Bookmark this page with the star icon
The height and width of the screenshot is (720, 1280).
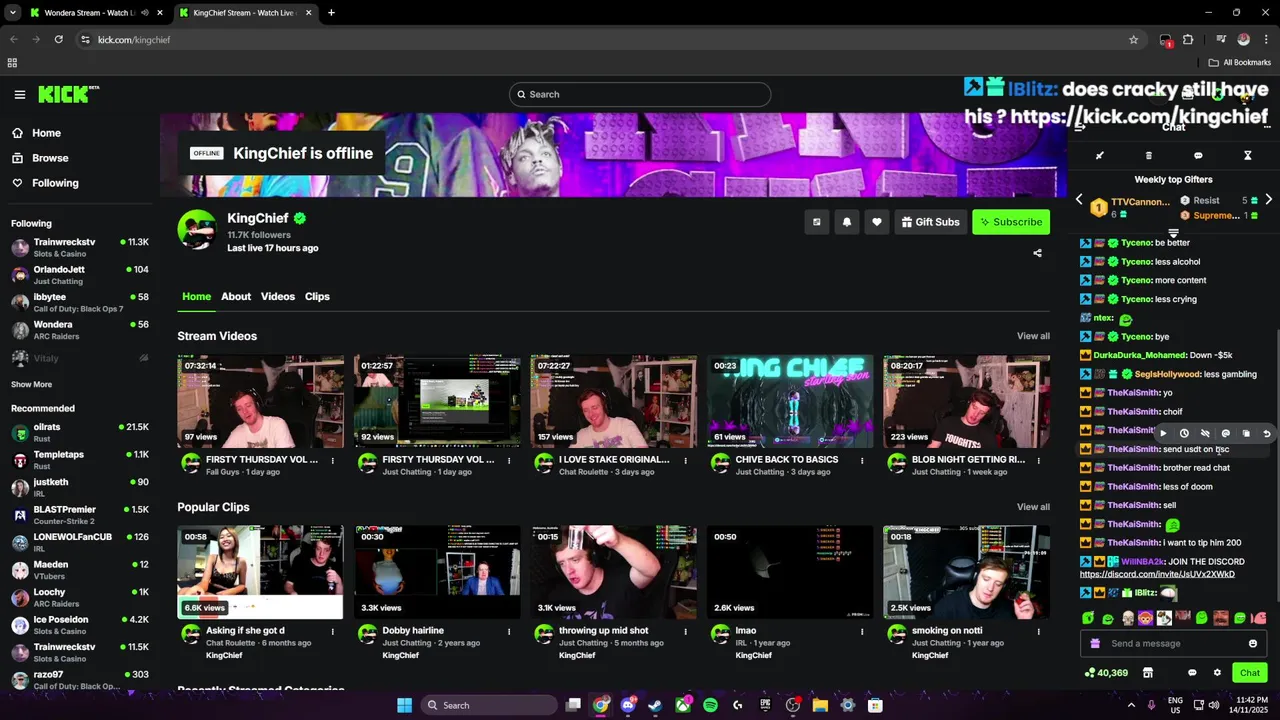[1133, 40]
